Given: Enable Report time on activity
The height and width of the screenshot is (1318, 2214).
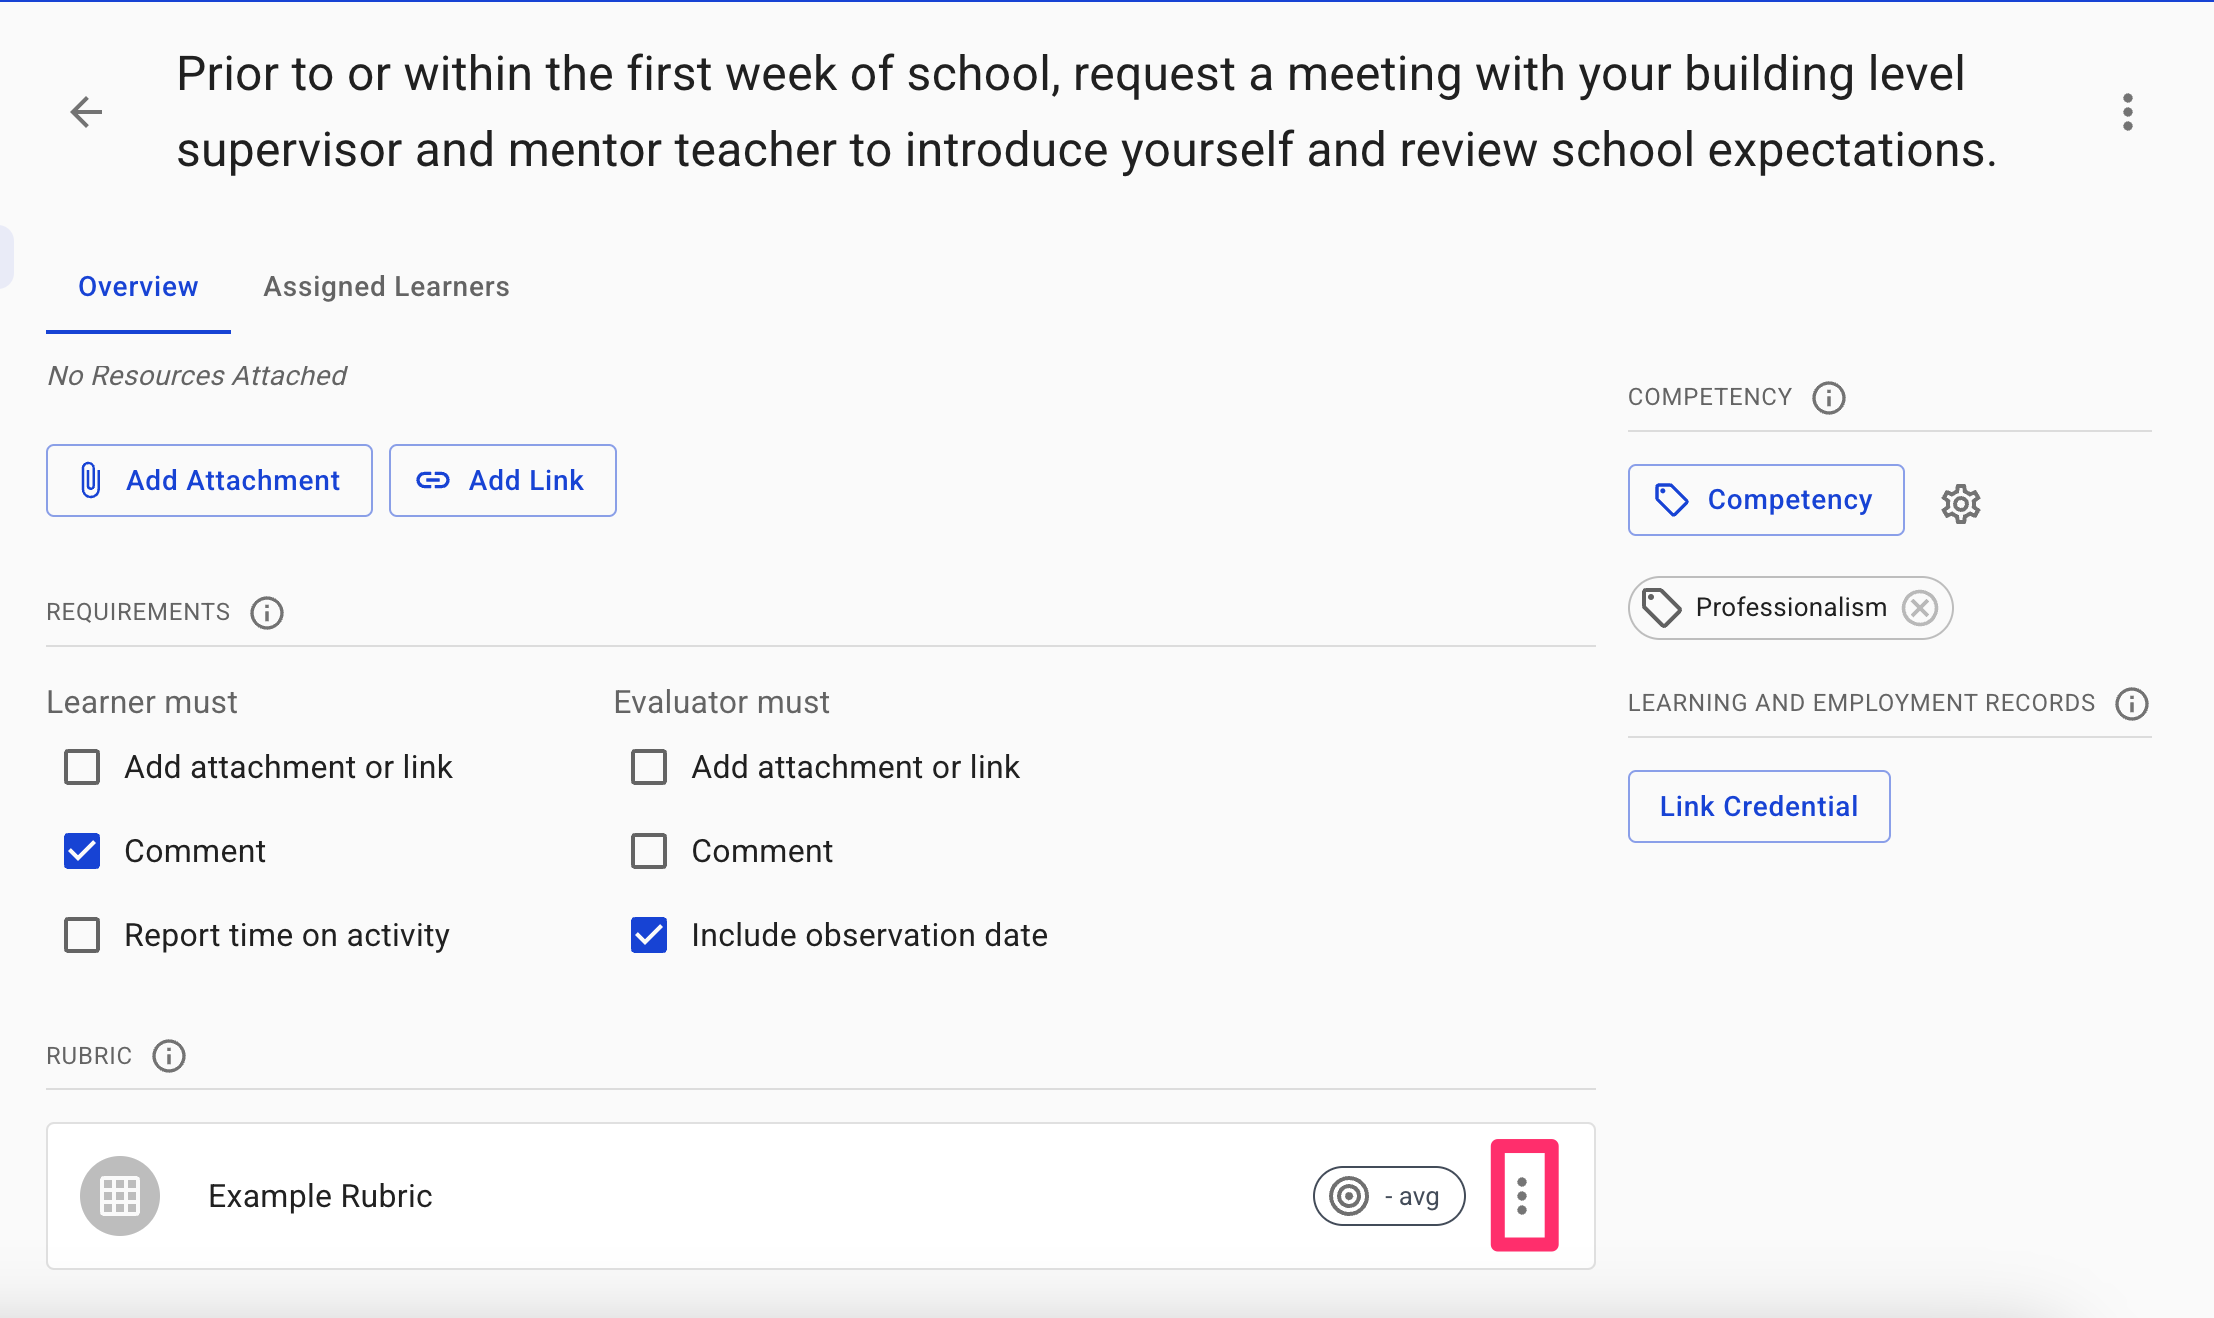Looking at the screenshot, I should pyautogui.click(x=82, y=935).
